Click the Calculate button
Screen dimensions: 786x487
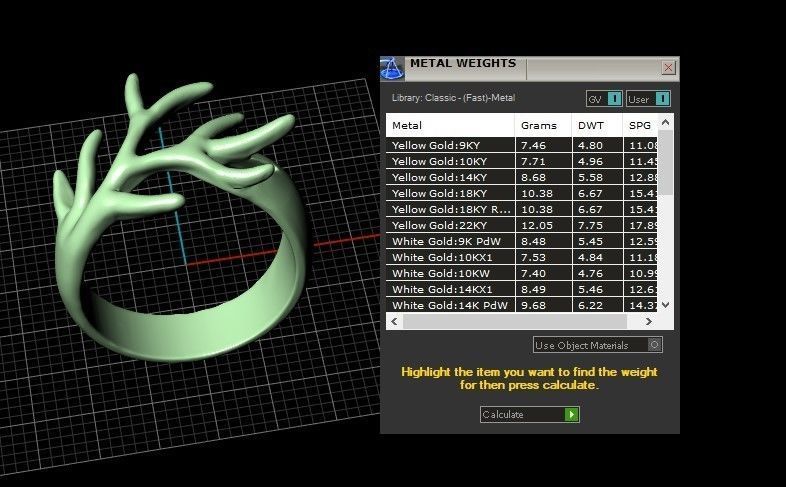point(529,414)
